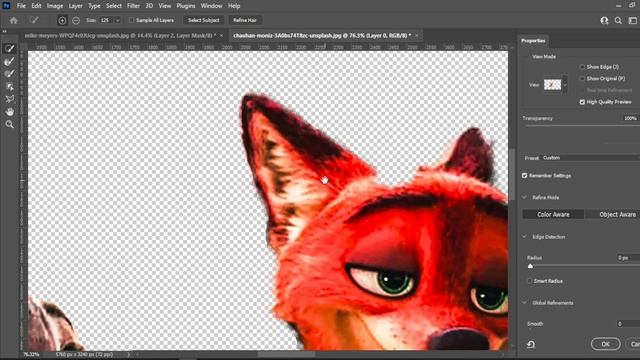Open the Select menu
This screenshot has height=360, width=640.
pos(114,6)
